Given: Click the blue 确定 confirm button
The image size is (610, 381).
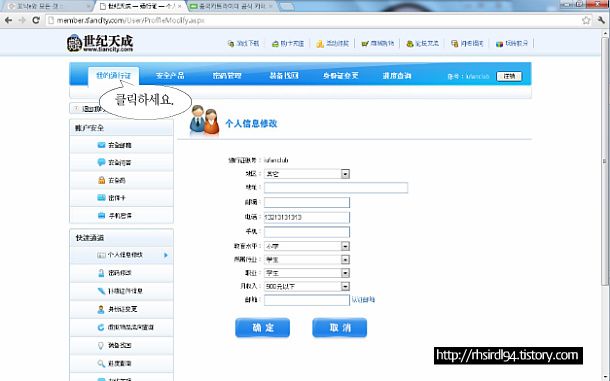Looking at the screenshot, I should (x=263, y=328).
